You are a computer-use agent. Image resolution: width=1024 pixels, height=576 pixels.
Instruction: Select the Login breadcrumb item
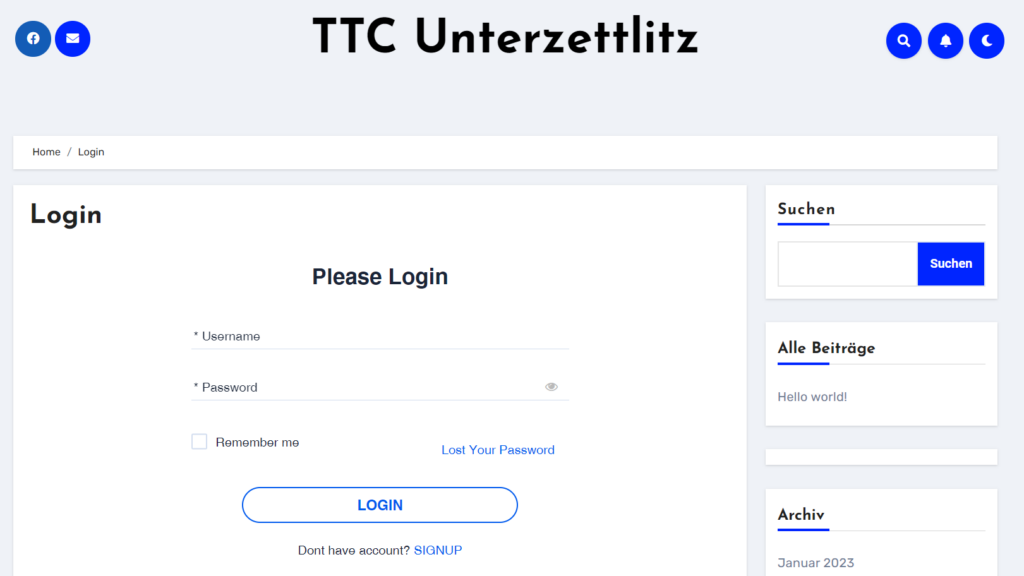[91, 152]
